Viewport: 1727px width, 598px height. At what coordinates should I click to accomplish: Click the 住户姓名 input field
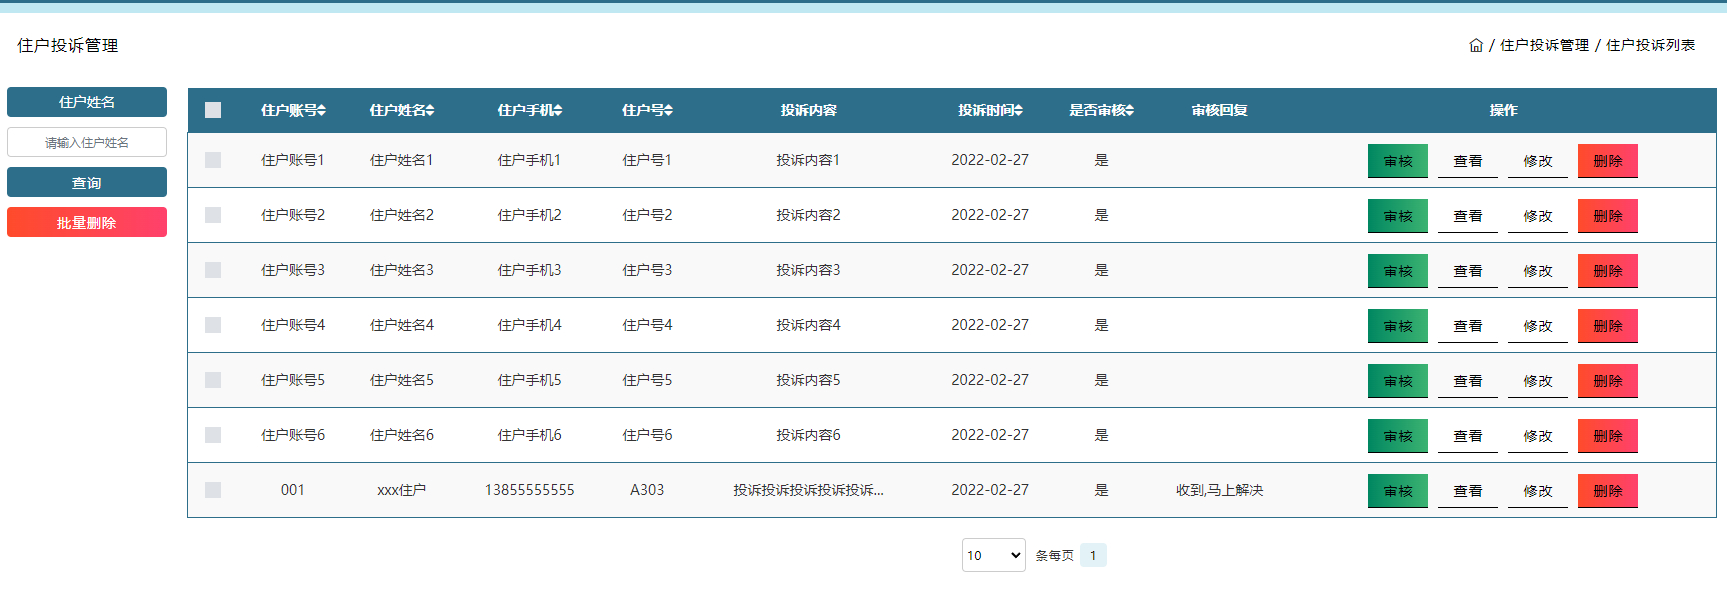click(x=87, y=142)
